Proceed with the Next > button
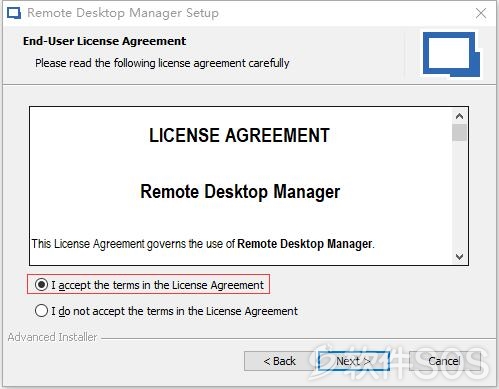The width and height of the screenshot is (499, 389). pos(354,361)
